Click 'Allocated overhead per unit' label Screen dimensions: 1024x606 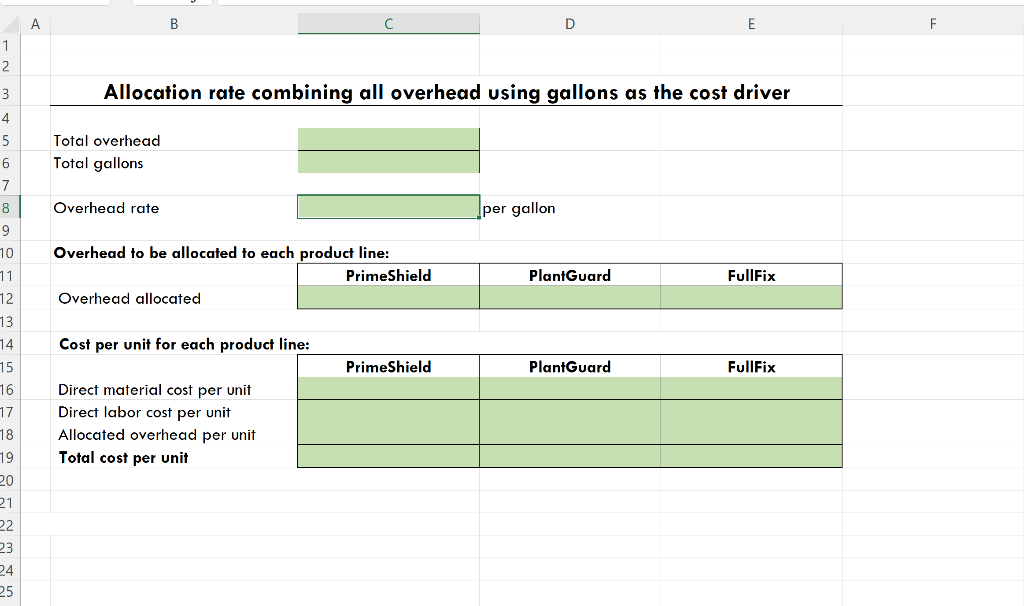point(157,435)
